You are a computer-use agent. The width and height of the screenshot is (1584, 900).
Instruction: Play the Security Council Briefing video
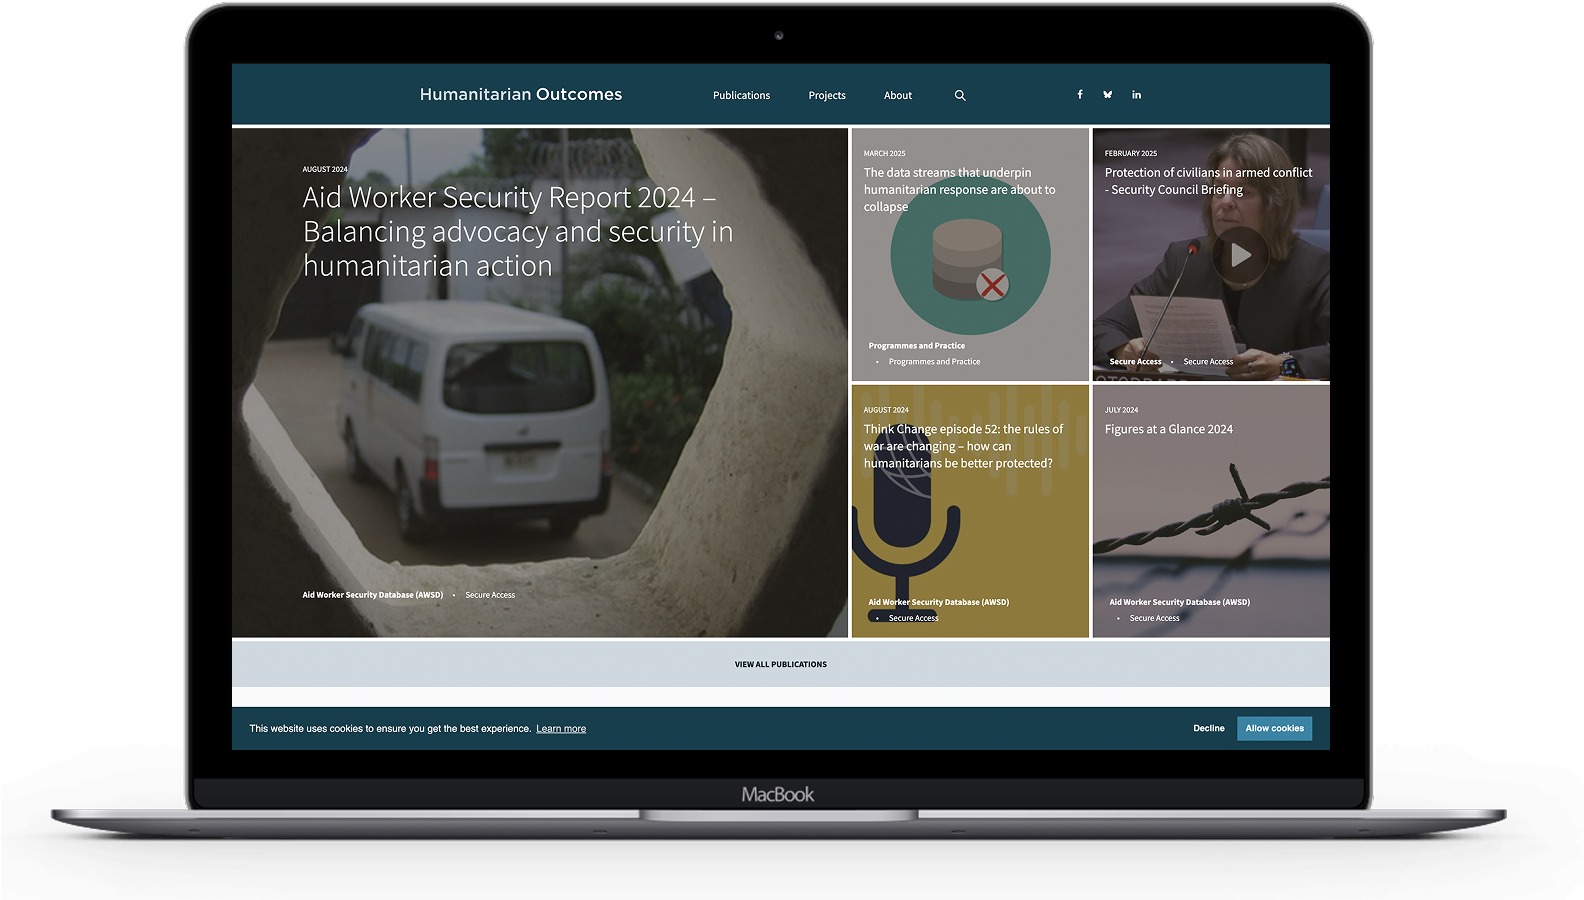coord(1240,256)
